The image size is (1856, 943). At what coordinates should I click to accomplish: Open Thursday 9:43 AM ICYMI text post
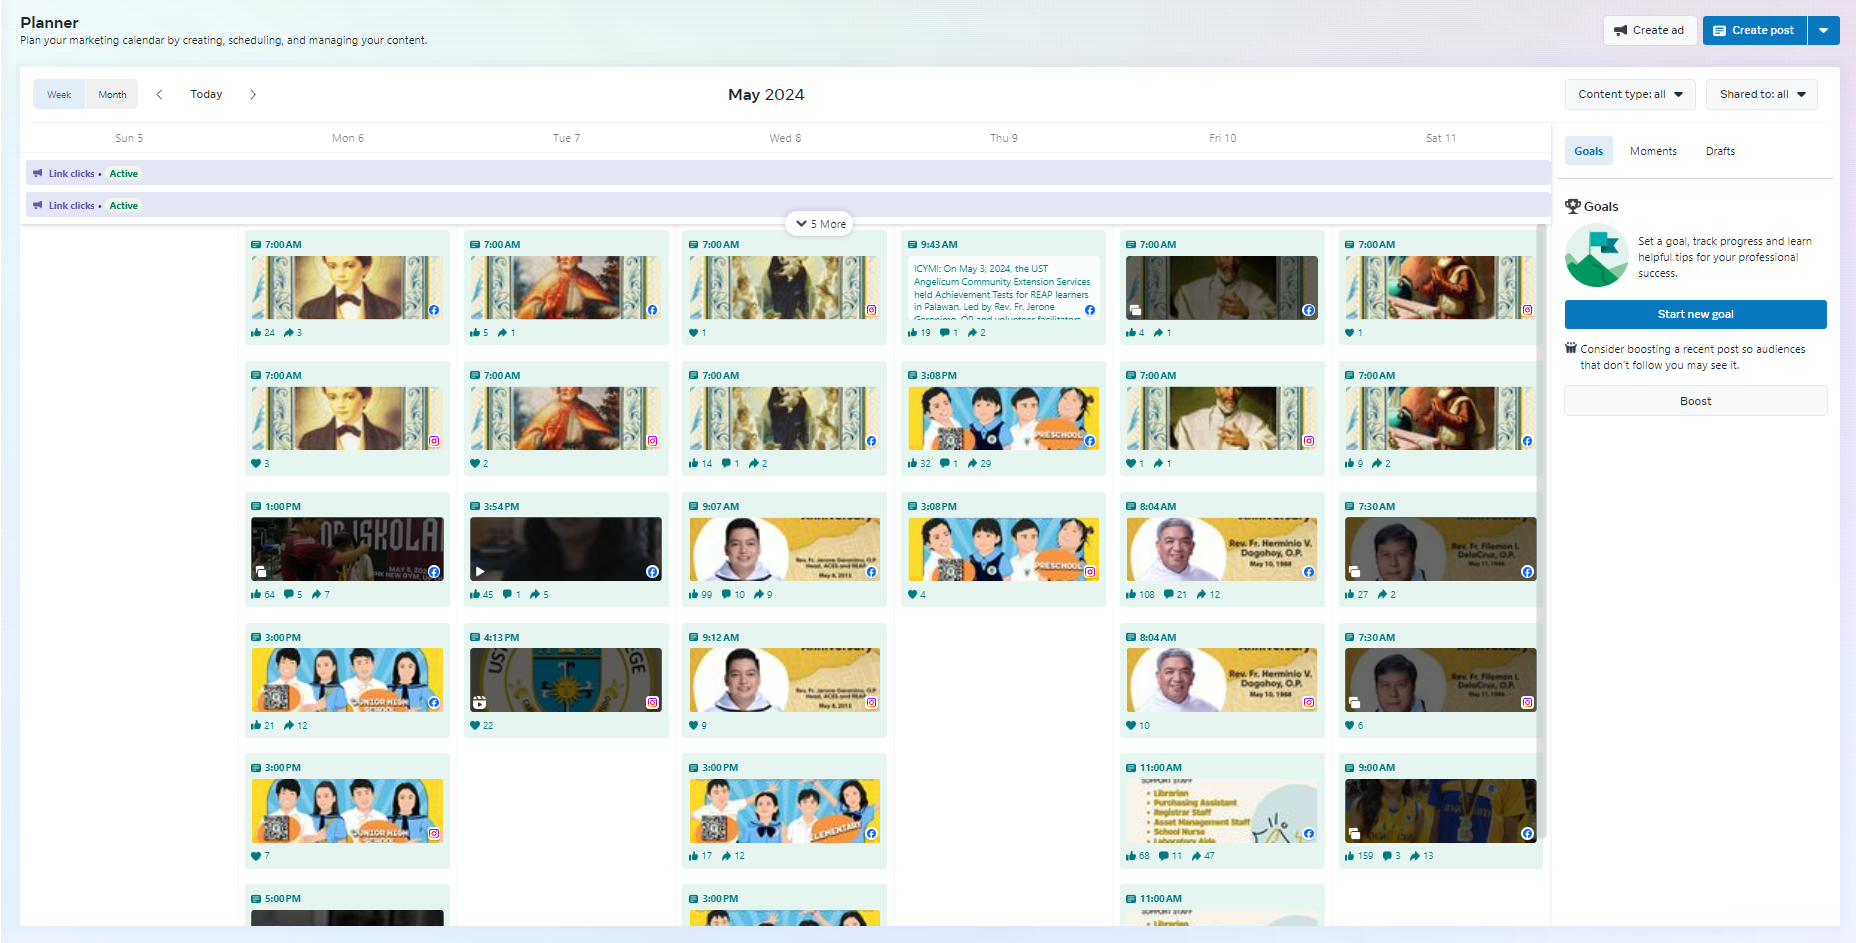pyautogui.click(x=1003, y=289)
